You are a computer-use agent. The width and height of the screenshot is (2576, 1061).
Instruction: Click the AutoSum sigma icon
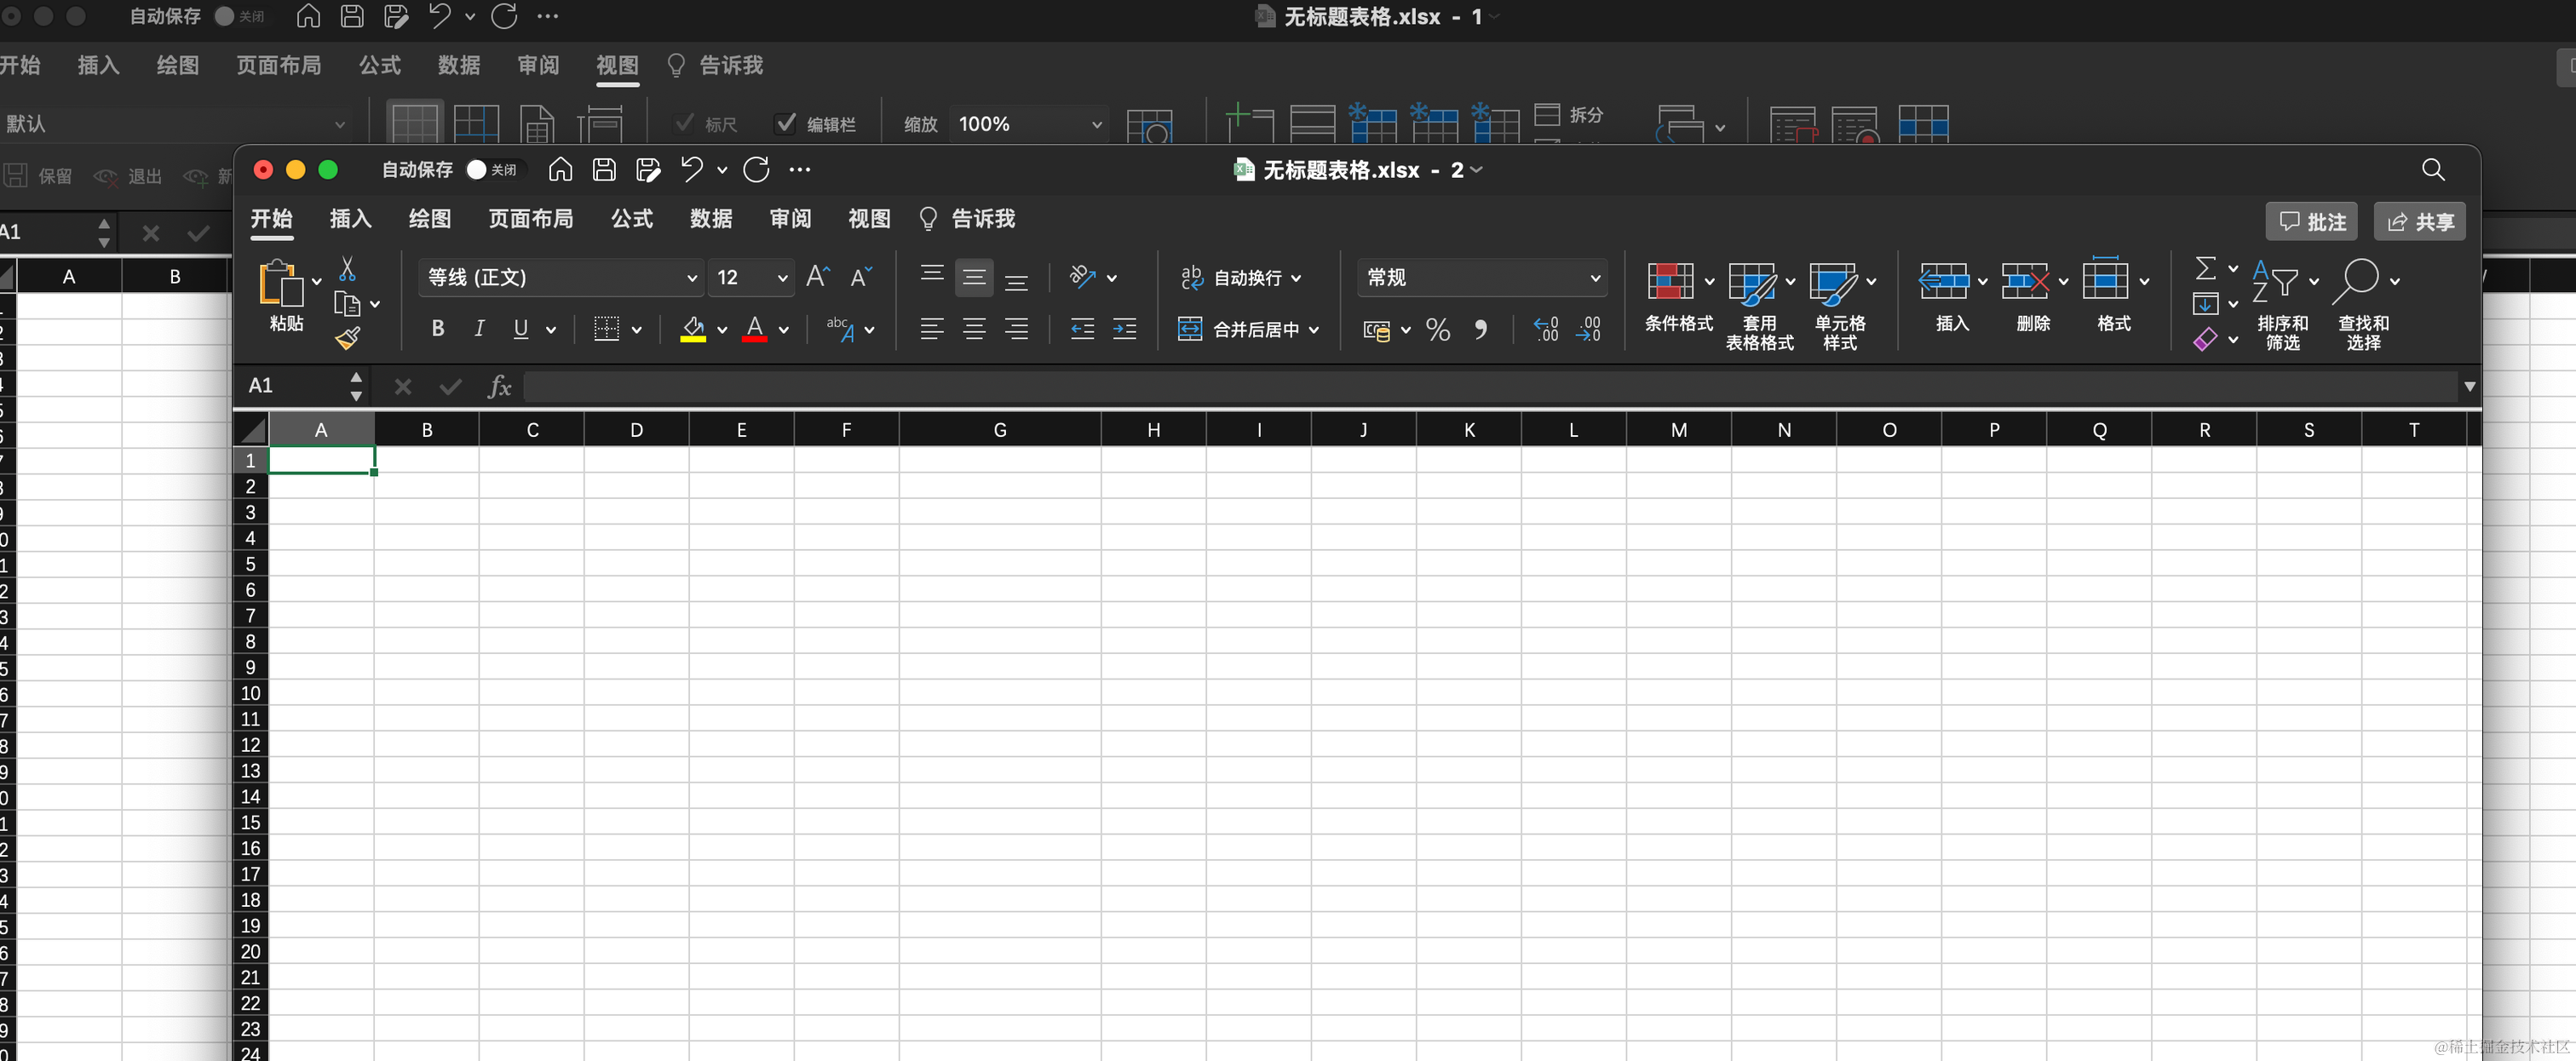click(2205, 268)
